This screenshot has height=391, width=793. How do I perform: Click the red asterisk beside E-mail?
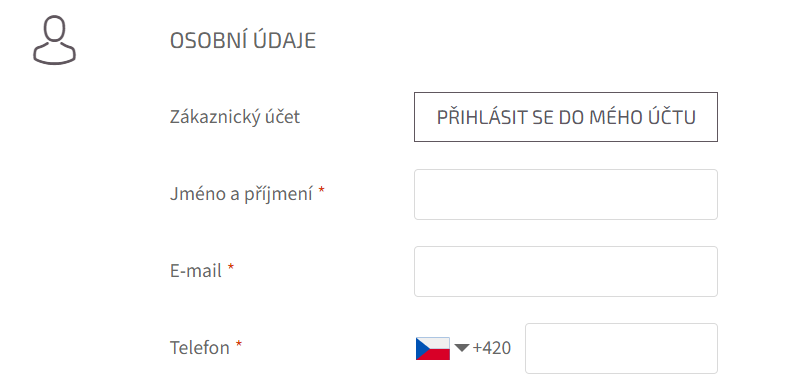(231, 268)
